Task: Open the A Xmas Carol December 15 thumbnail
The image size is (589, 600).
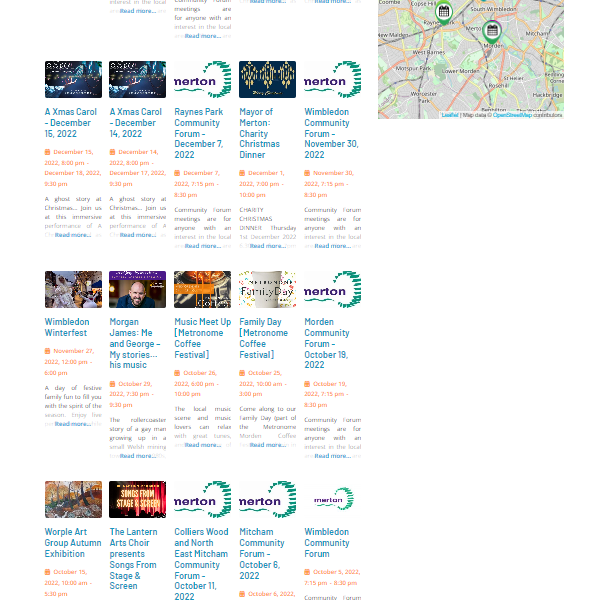Action: pyautogui.click(x=73, y=79)
